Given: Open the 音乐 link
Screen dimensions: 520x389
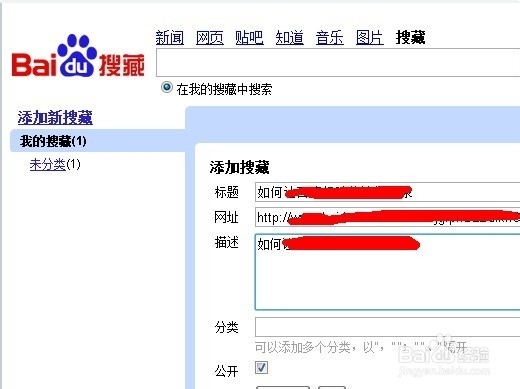Looking at the screenshot, I should 329,37.
